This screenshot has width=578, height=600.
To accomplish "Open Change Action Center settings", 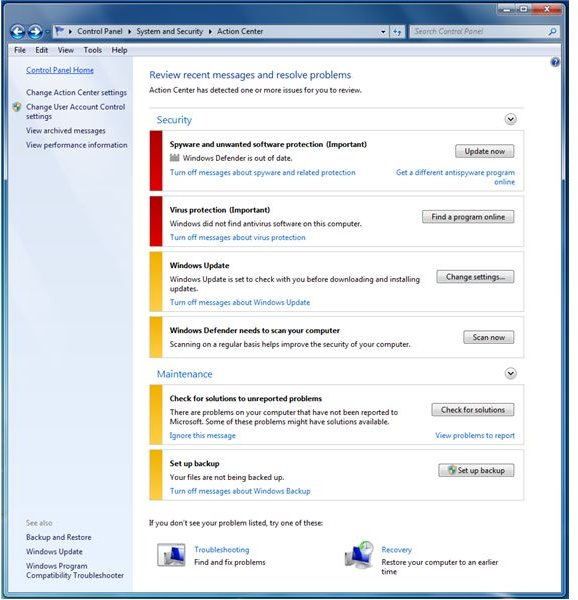I will 77,93.
